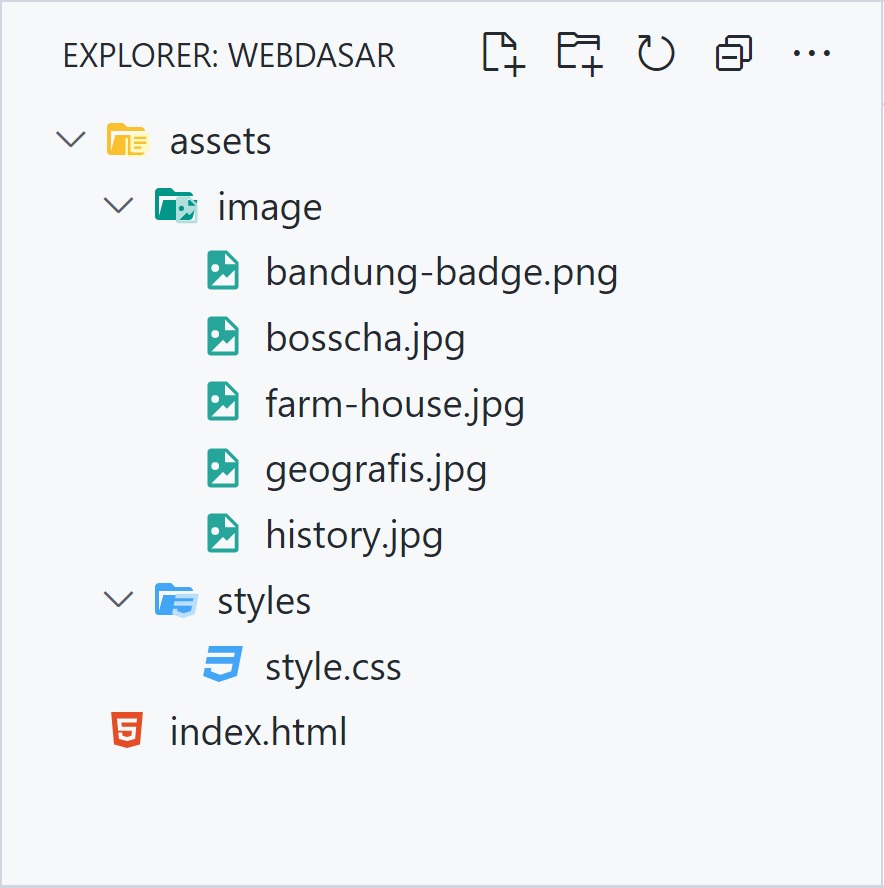Click the yellow assets folder icon
884x888 pixels.
127,140
